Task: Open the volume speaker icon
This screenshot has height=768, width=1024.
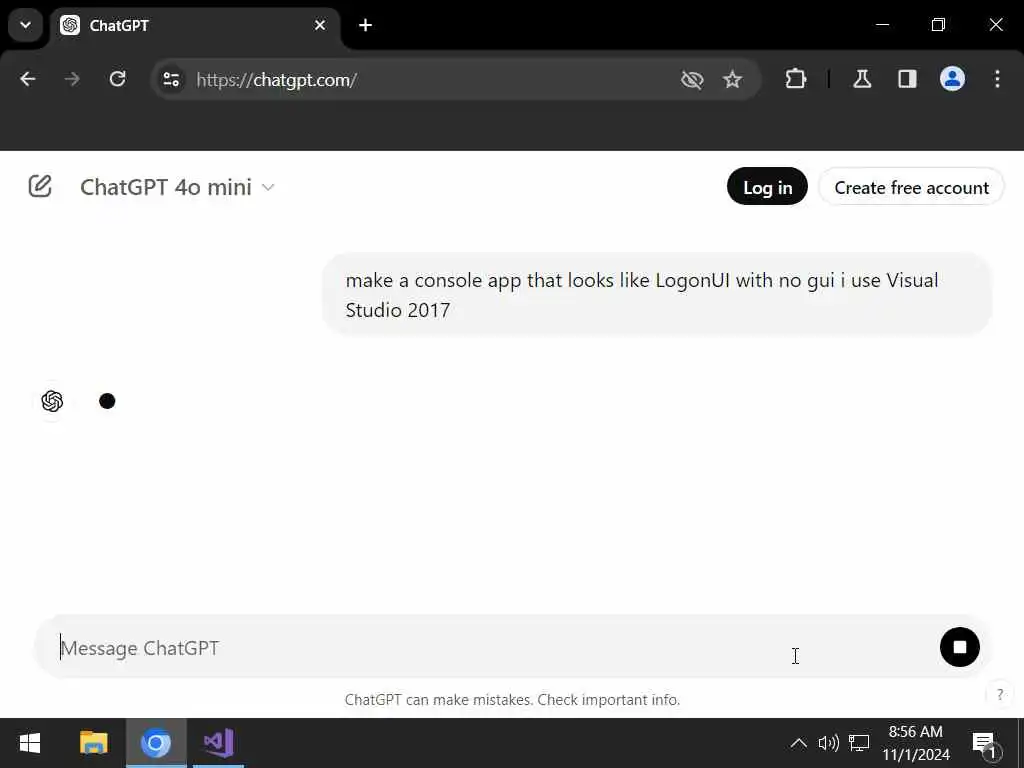Action: pyautogui.click(x=828, y=743)
